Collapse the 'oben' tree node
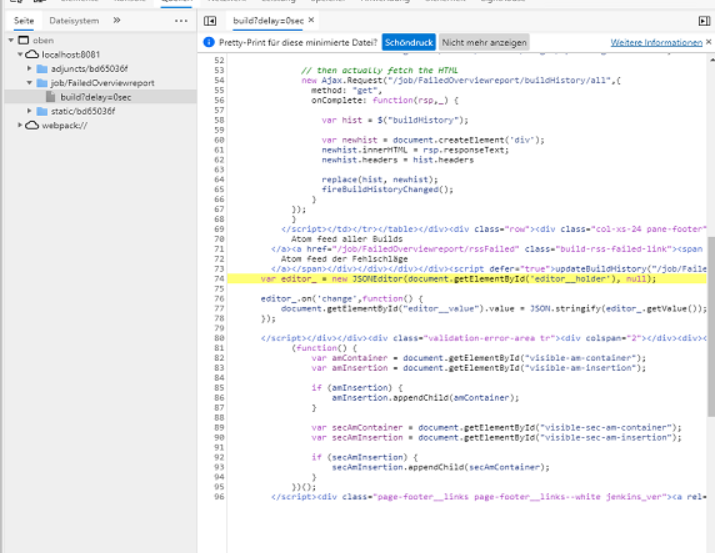The image size is (715, 553). click(x=11, y=40)
